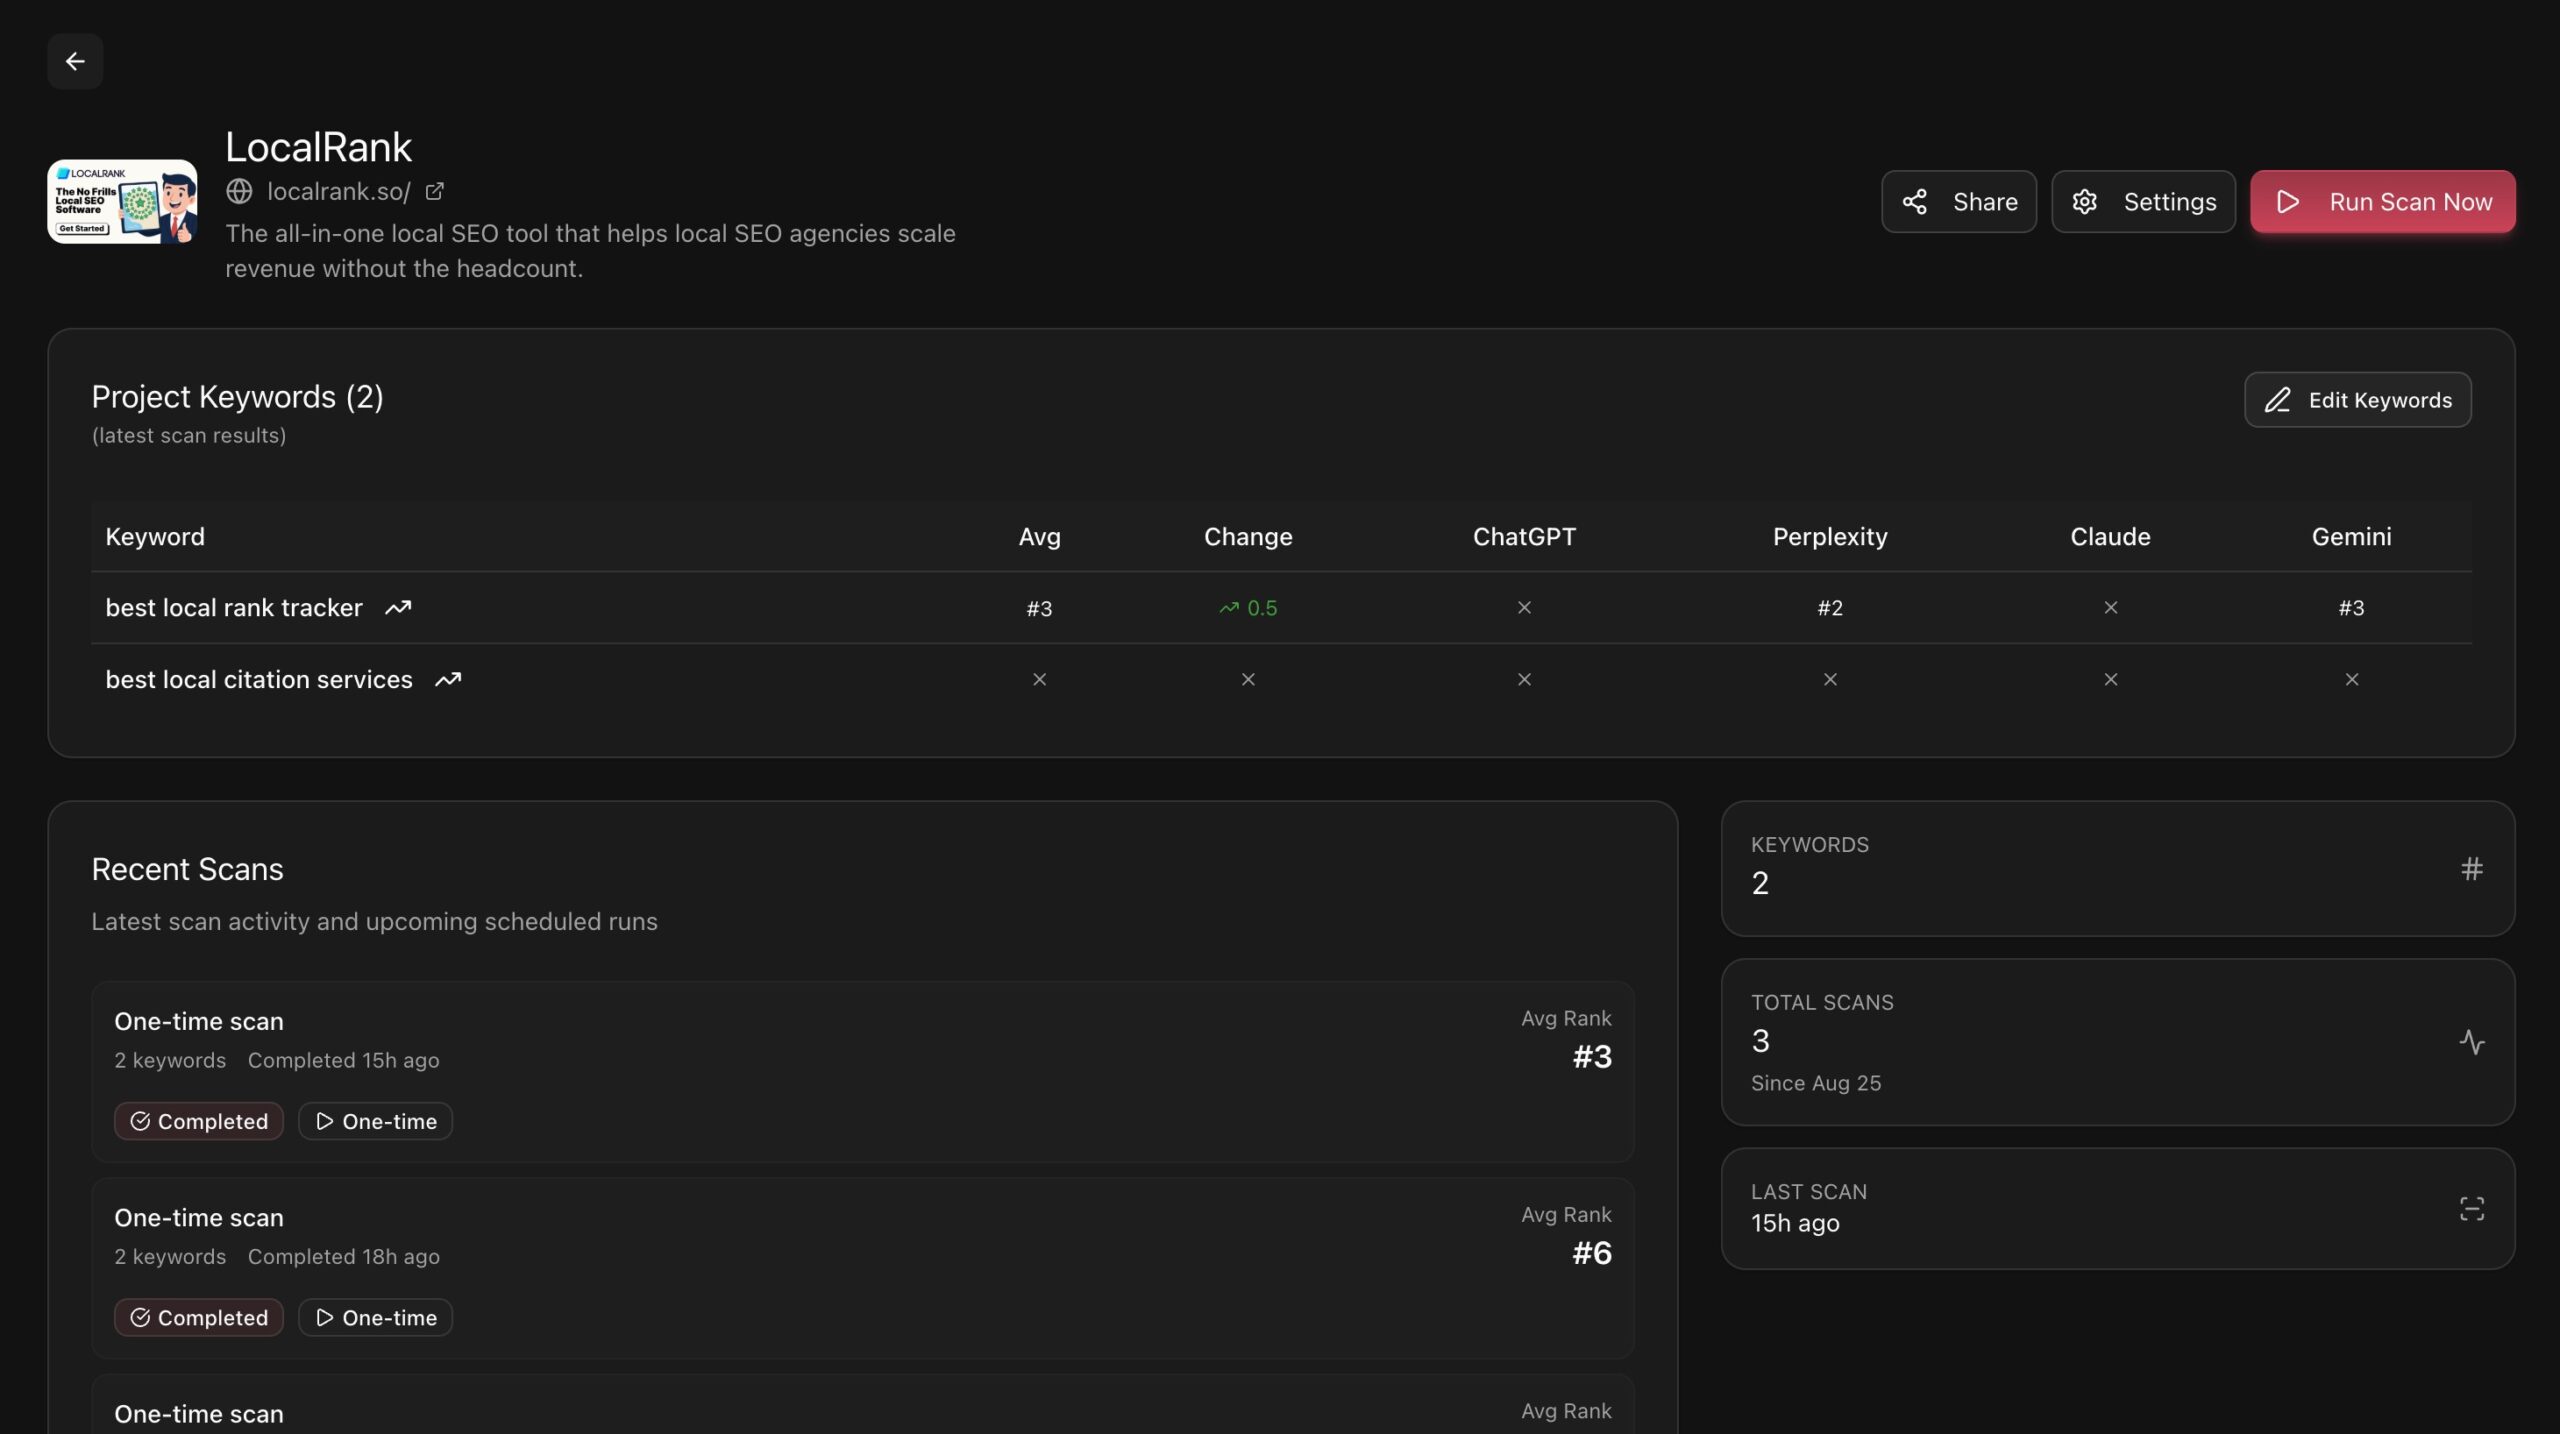Image resolution: width=2560 pixels, height=1434 pixels.
Task: Click the back arrow button
Action: click(75, 61)
